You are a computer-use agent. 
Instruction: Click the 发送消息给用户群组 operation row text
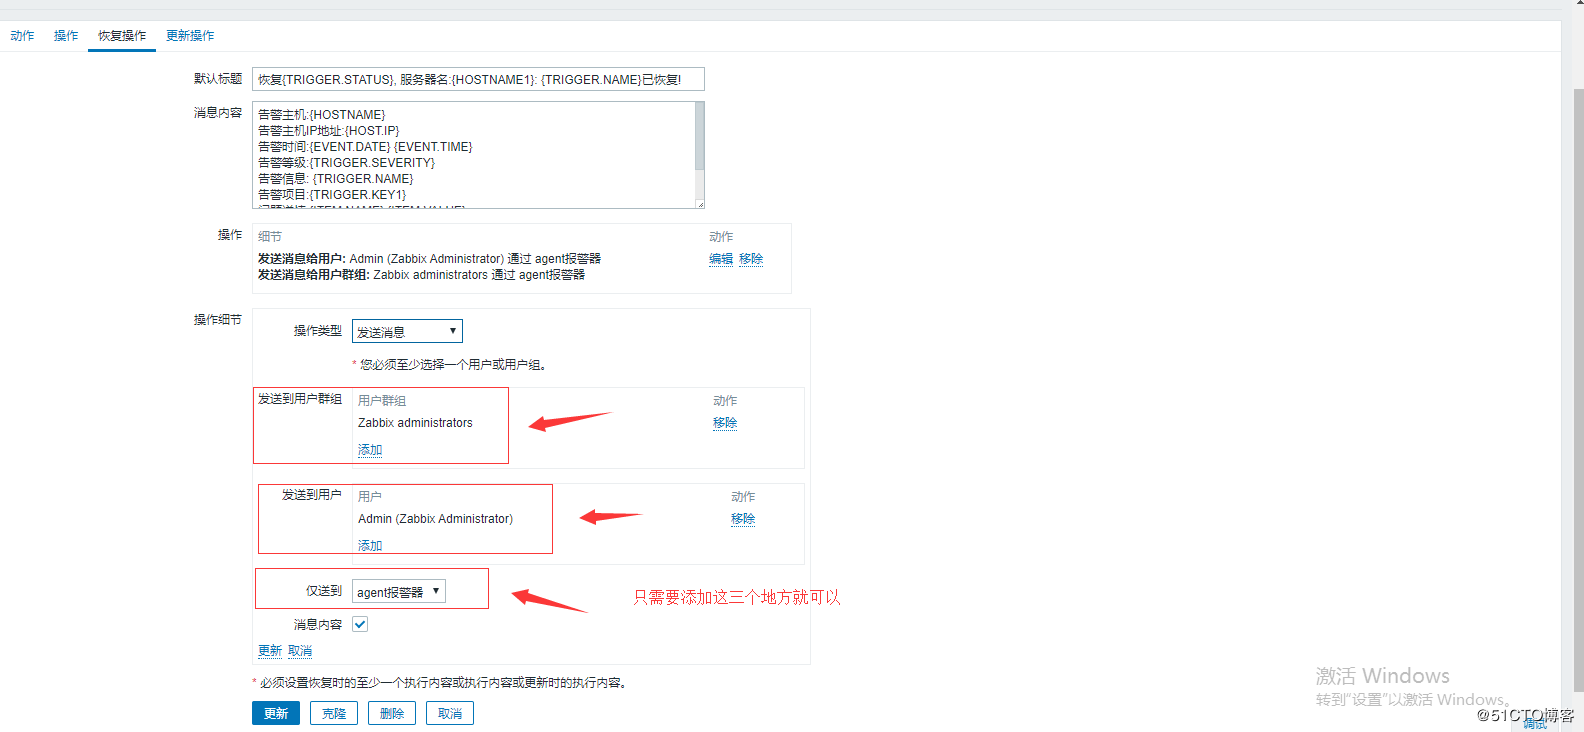tap(421, 275)
